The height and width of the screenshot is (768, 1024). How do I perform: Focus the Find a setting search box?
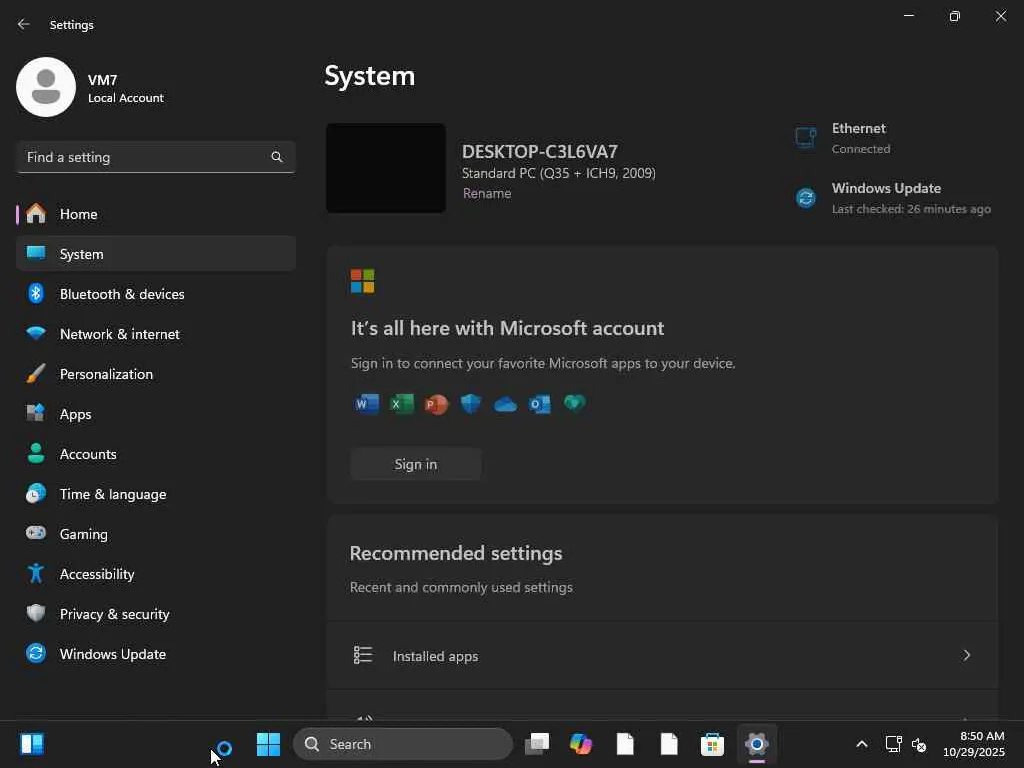(155, 157)
